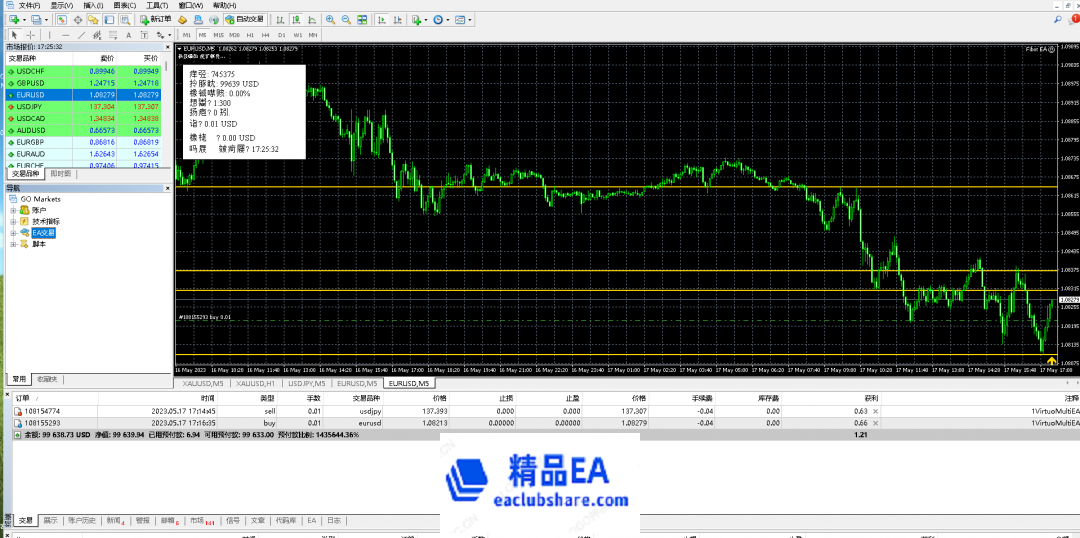
Task: Open the periodicity clock dropdown arrow
Action: click(x=449, y=19)
